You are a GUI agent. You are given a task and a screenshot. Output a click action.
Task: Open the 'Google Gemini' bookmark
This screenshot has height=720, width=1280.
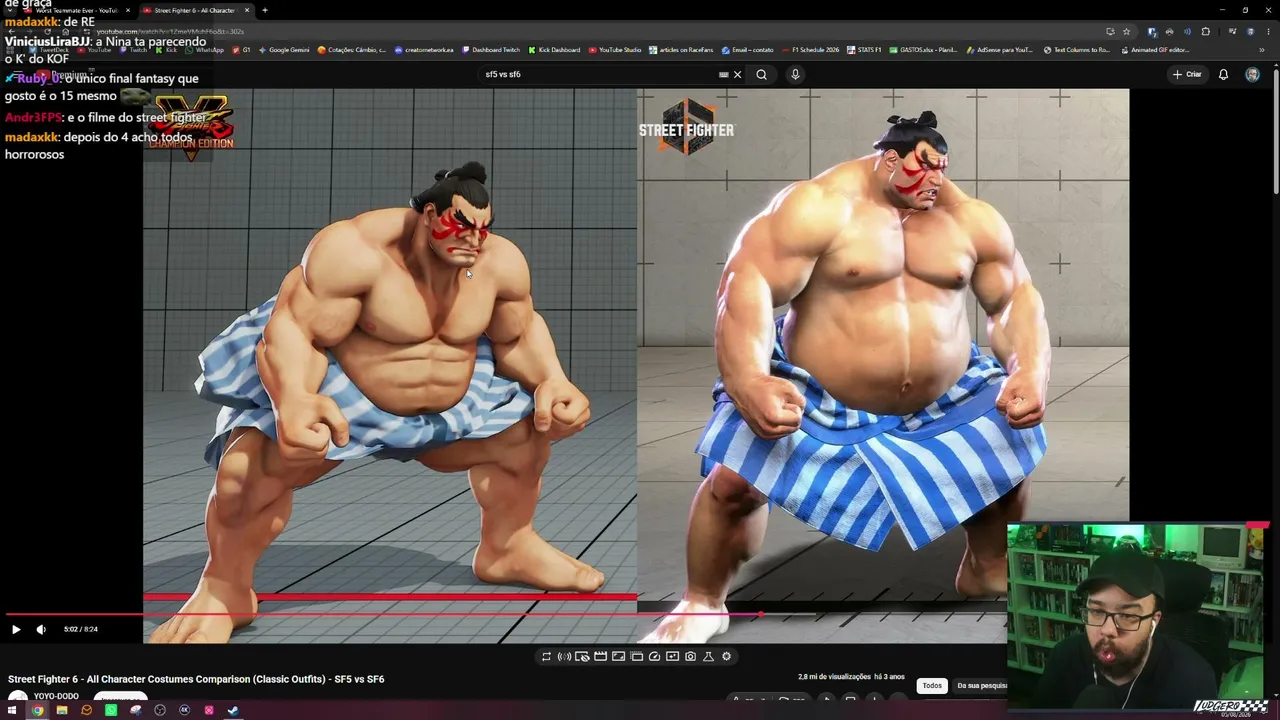[x=284, y=49]
